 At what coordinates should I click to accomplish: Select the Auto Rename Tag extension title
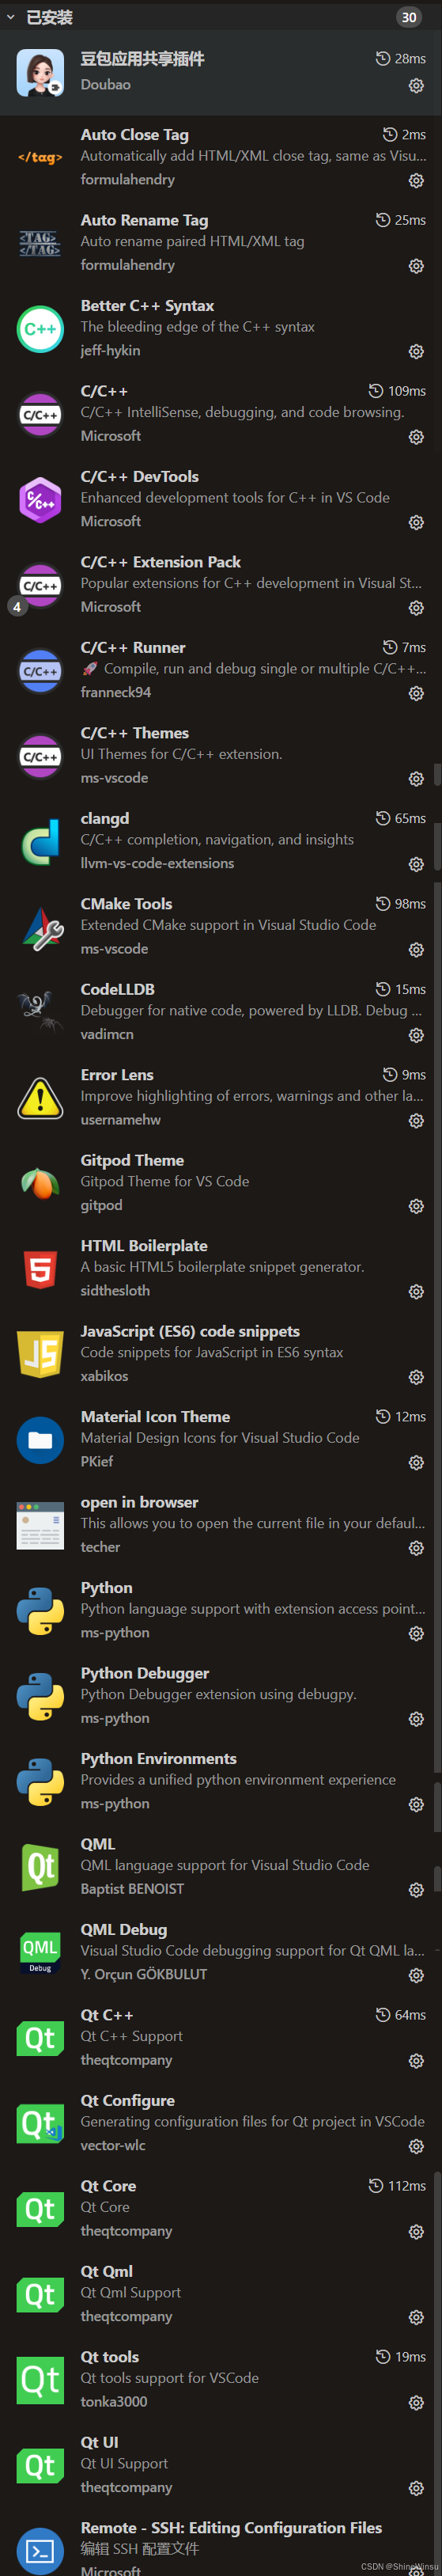(x=144, y=220)
